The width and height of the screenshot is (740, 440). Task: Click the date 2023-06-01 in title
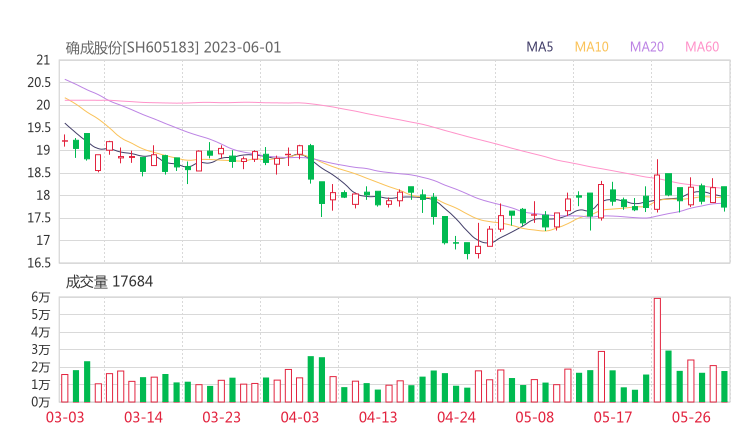[242, 48]
